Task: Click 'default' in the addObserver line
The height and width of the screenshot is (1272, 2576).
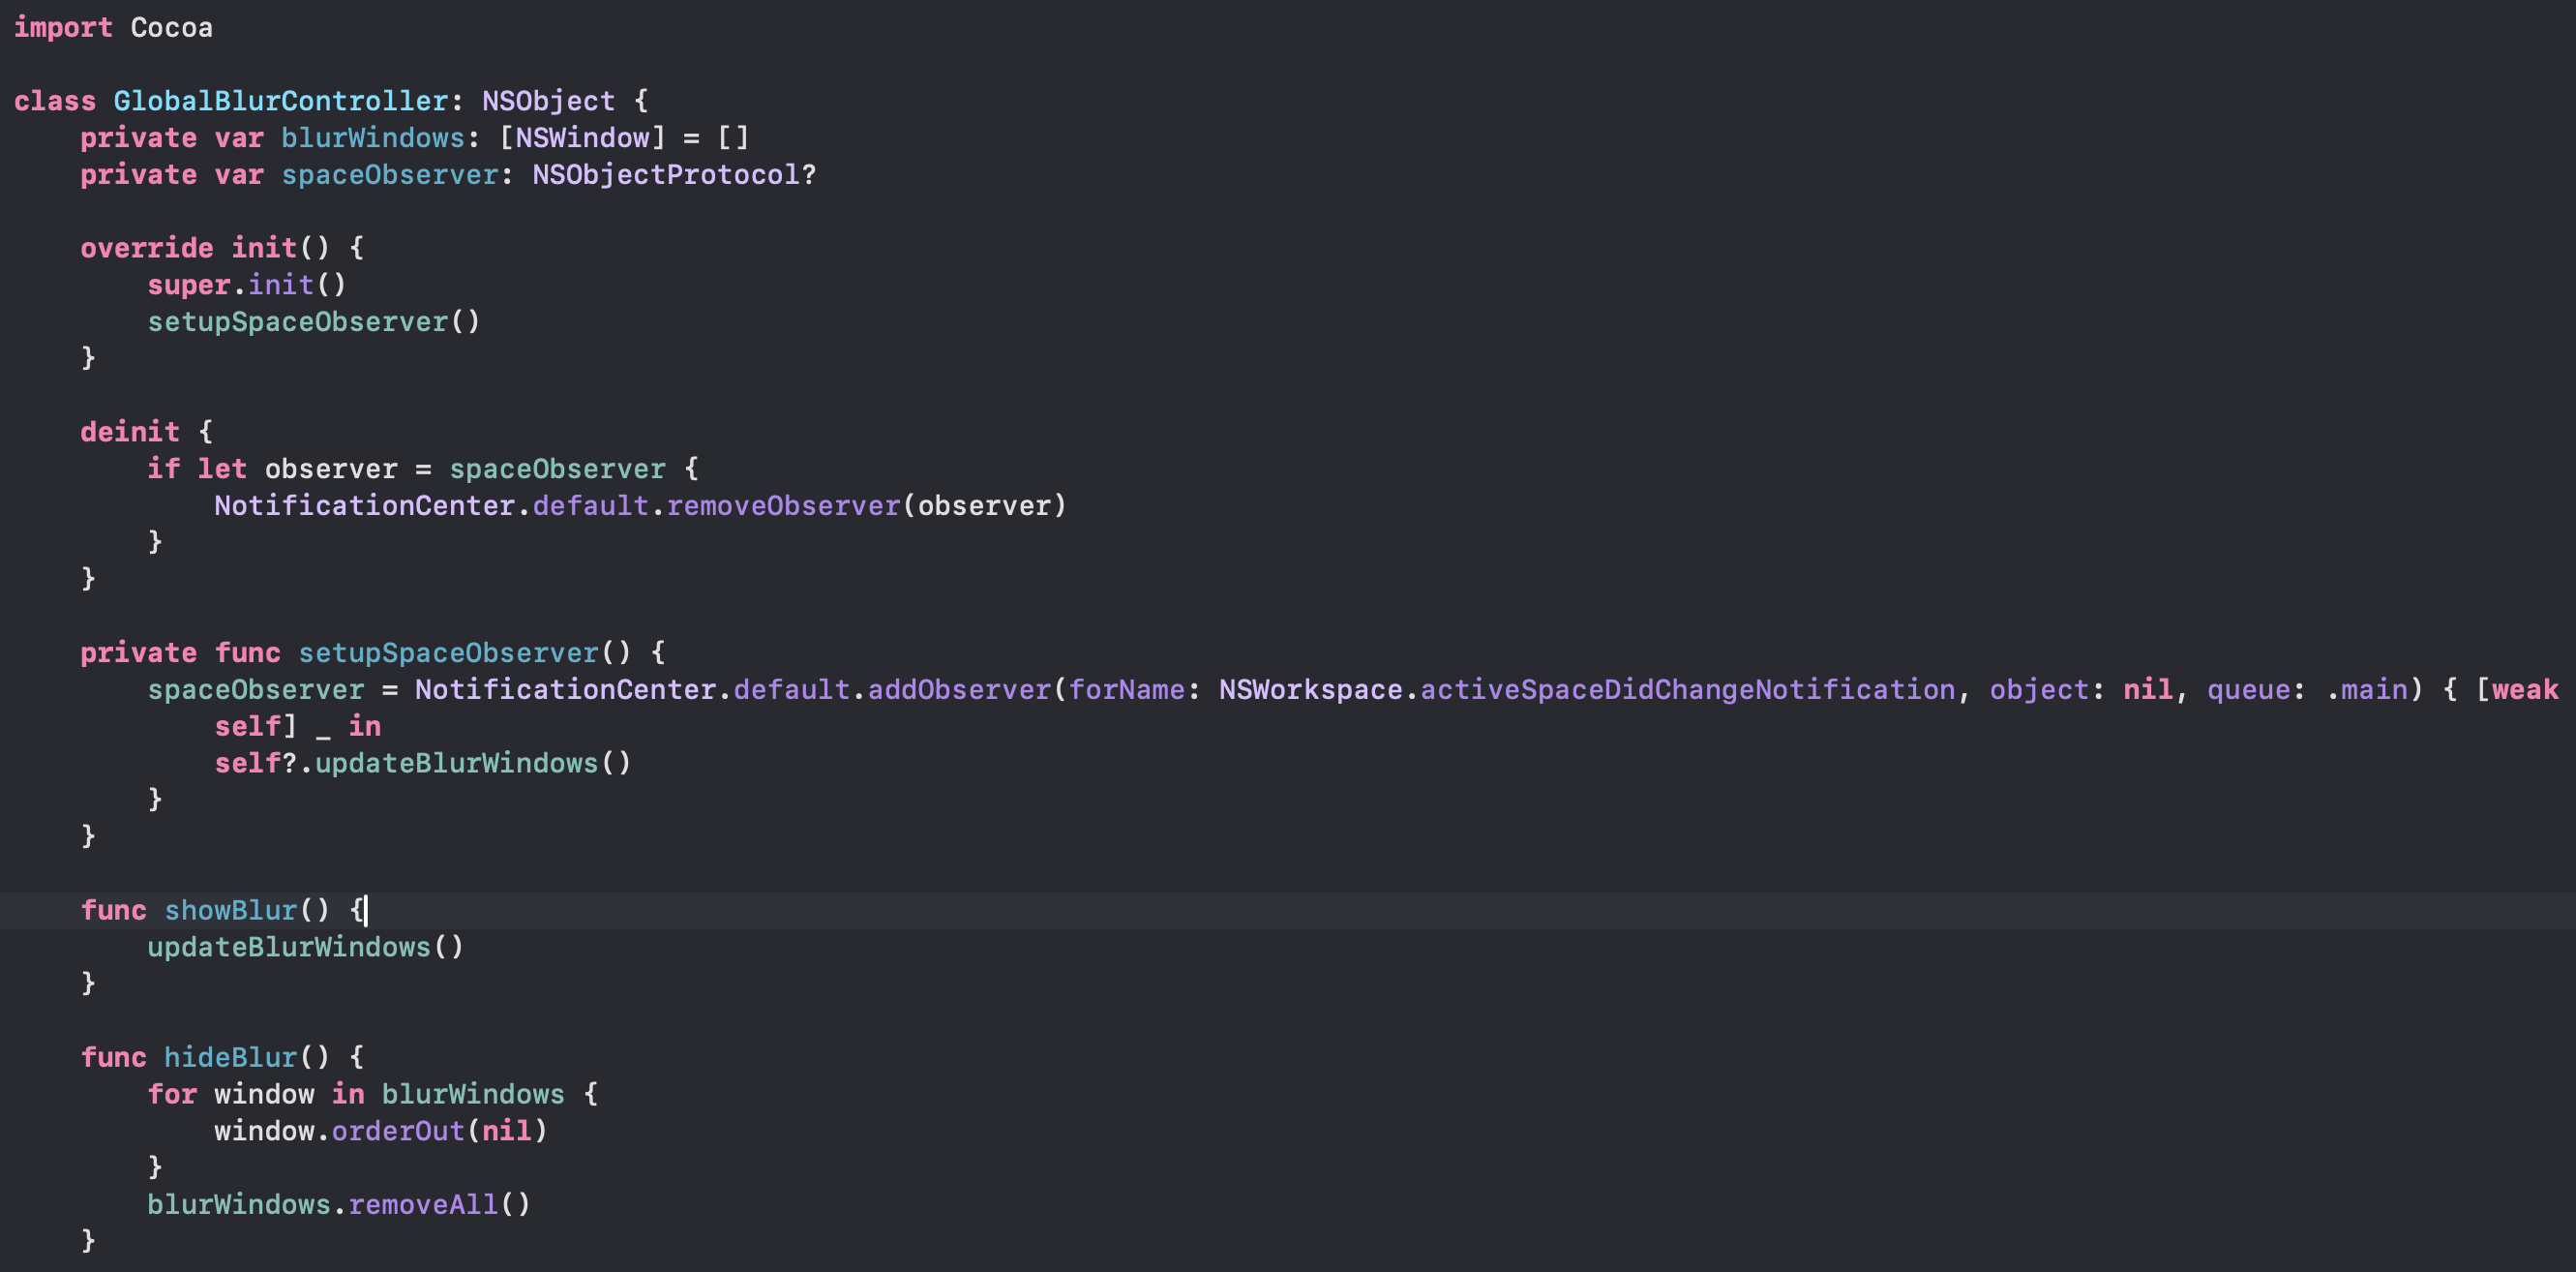Action: click(792, 690)
